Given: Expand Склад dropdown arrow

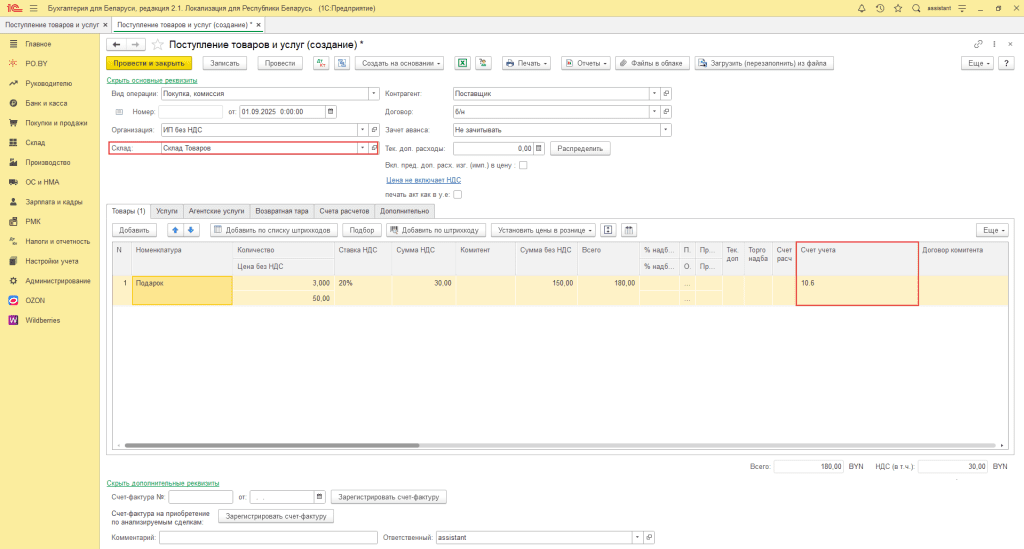Looking at the screenshot, I should pyautogui.click(x=362, y=148).
